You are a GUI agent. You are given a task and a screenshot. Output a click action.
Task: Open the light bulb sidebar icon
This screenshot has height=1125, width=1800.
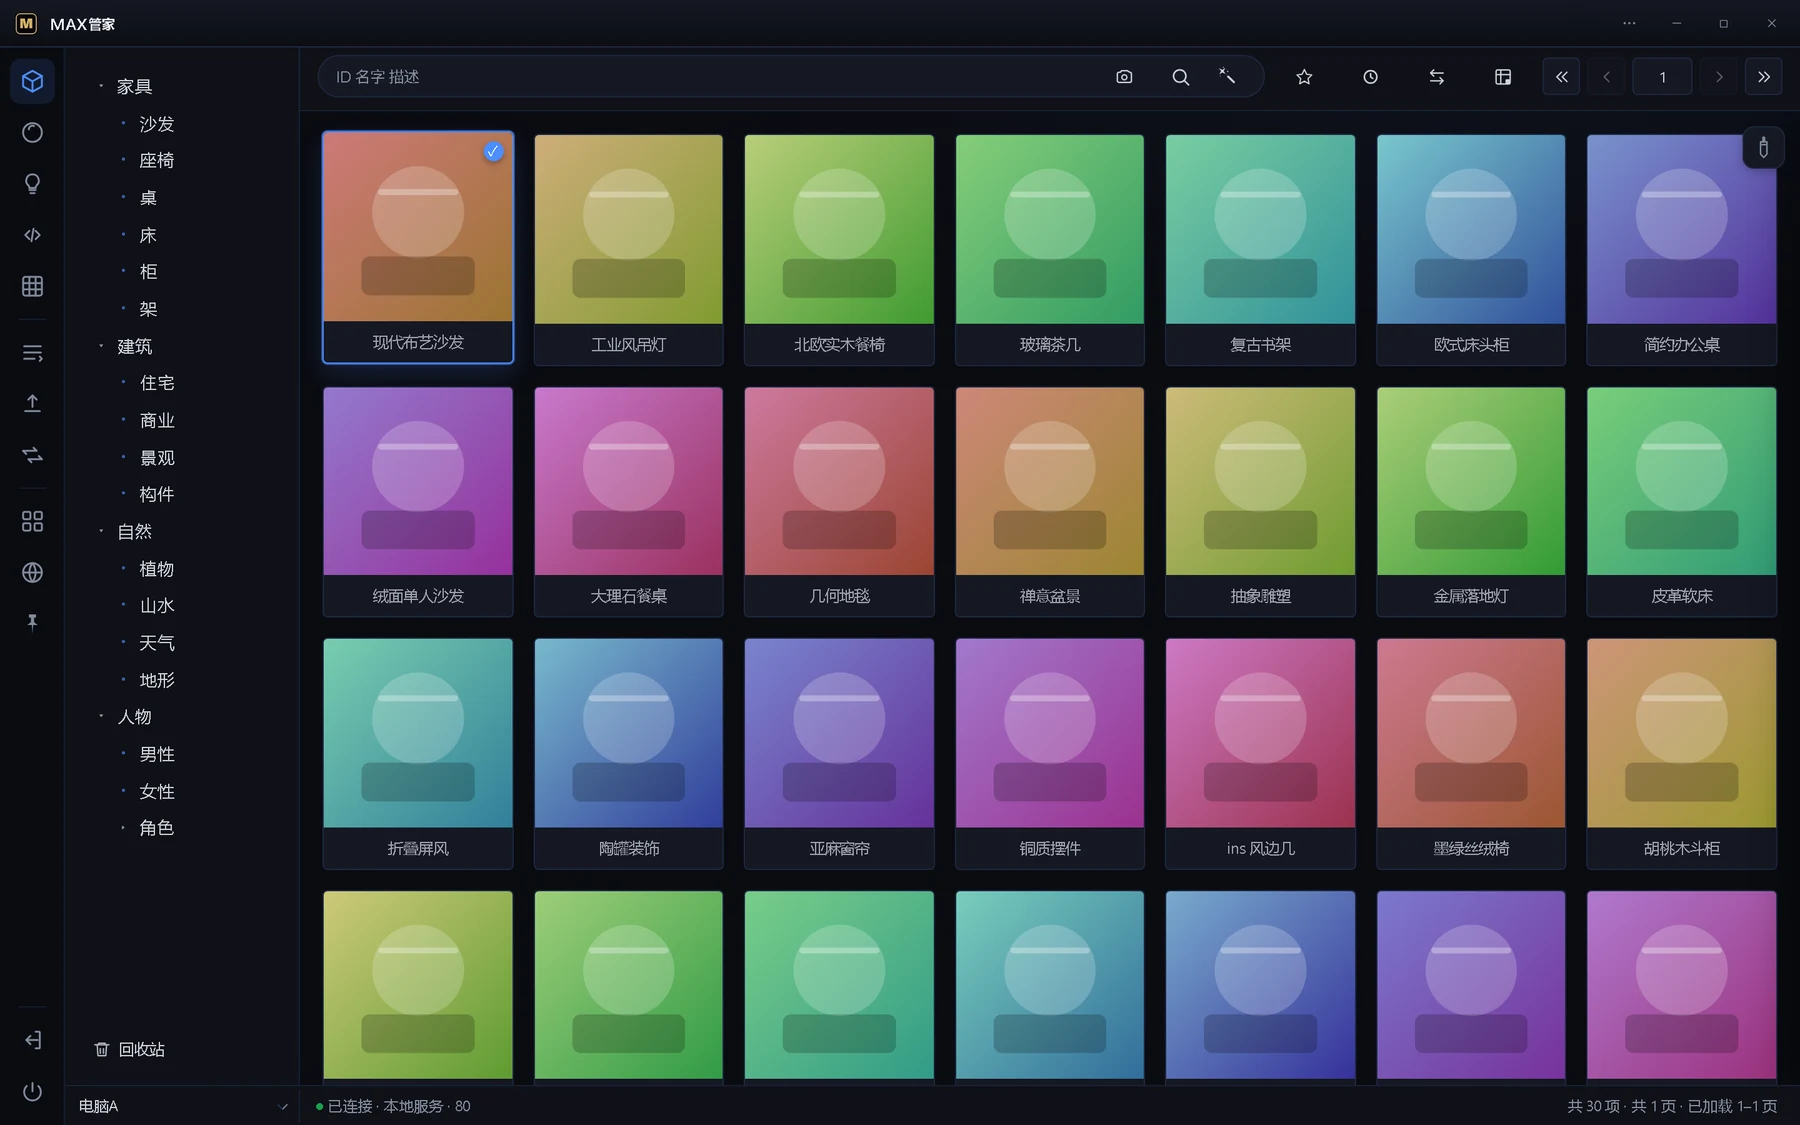[32, 184]
